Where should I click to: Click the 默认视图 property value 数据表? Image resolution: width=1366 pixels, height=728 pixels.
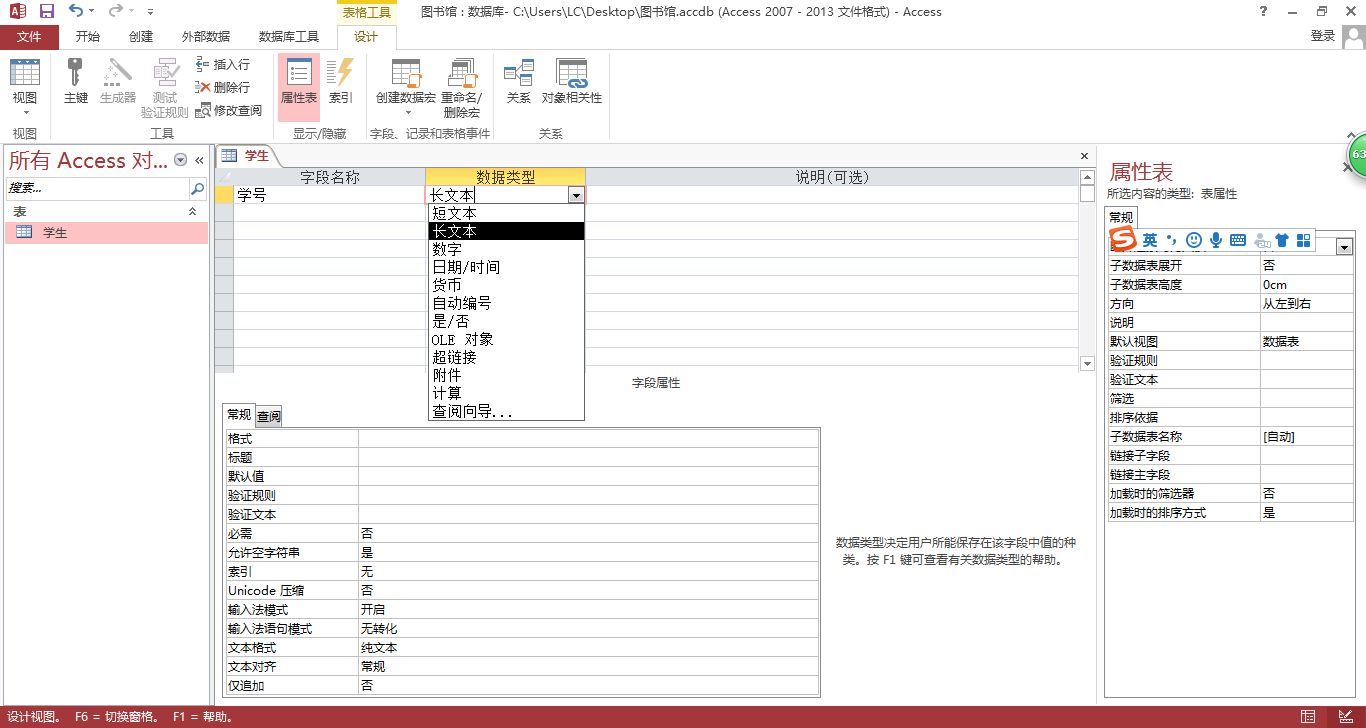(1306, 342)
